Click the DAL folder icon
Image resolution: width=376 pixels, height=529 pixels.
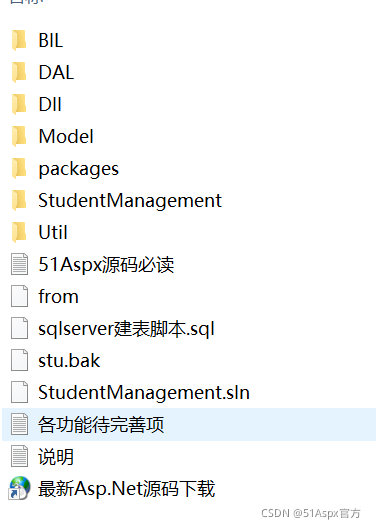[x=19, y=72]
